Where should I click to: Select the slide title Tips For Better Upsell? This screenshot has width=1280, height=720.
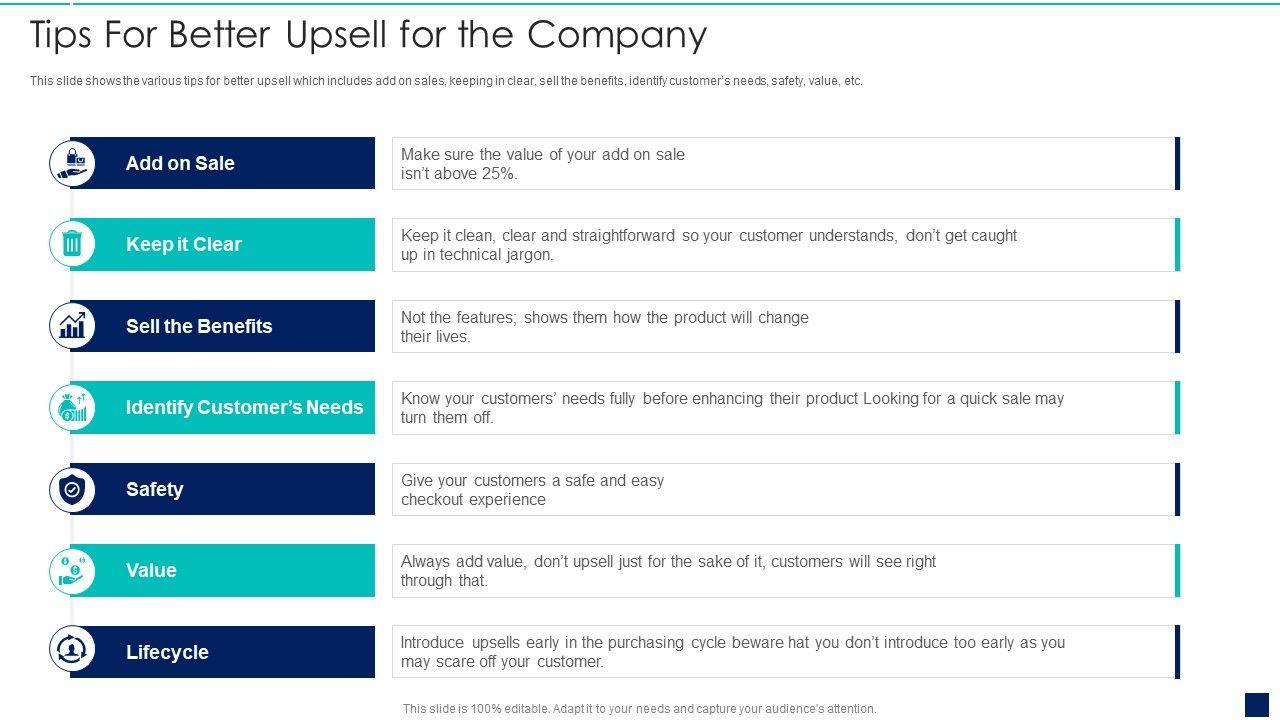pyautogui.click(x=368, y=34)
